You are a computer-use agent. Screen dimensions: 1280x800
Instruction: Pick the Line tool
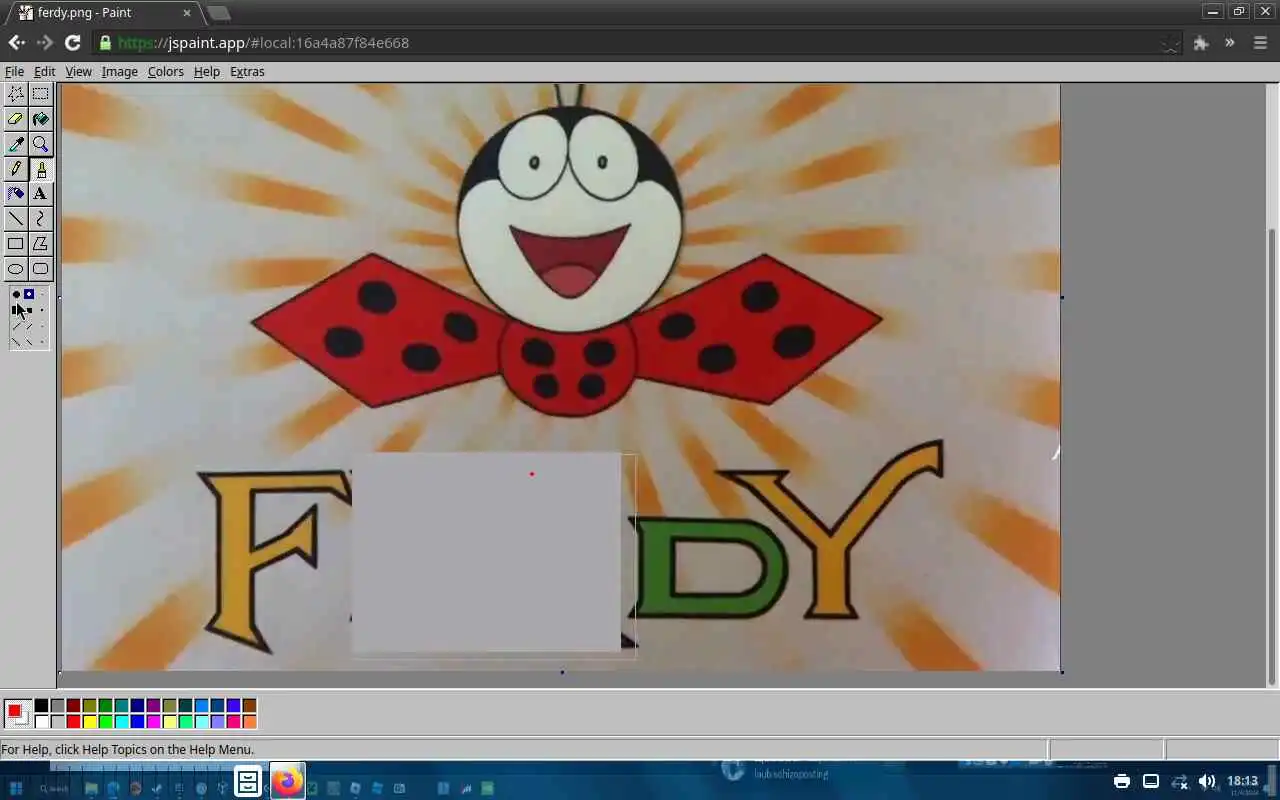click(16, 219)
